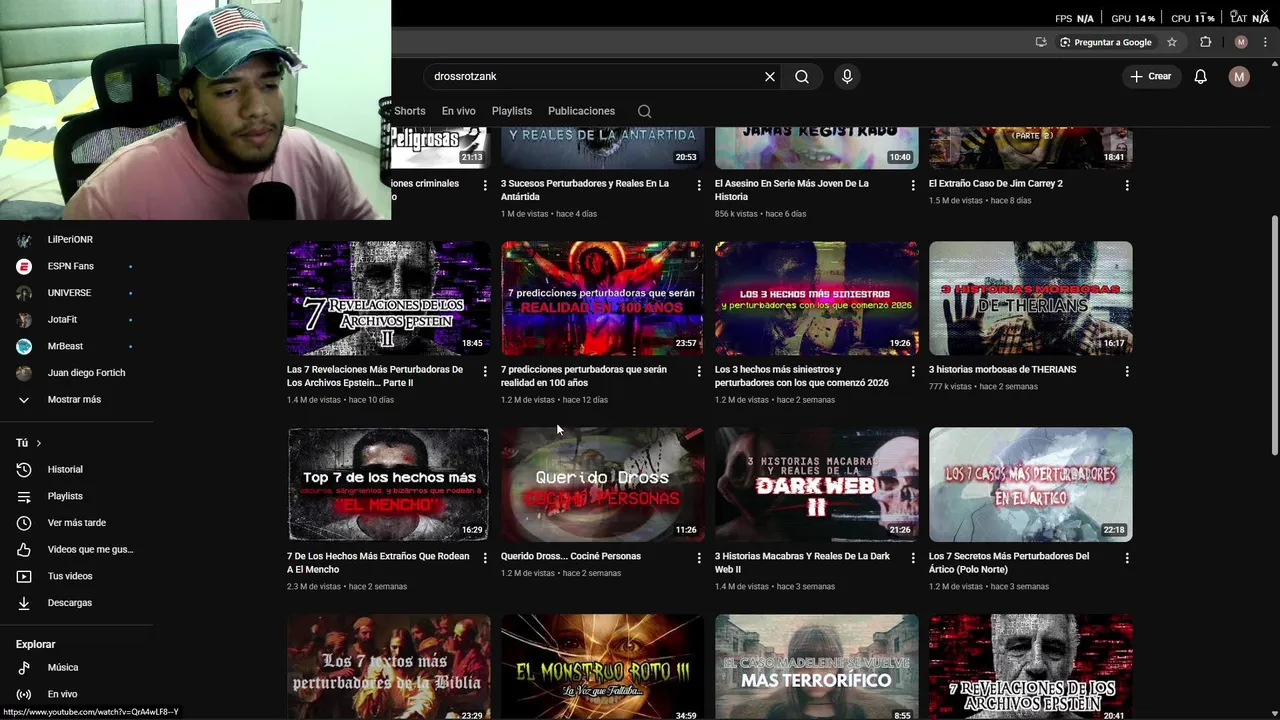Play Los 7 textos perturbadores de la Biblia thumbnail
The height and width of the screenshot is (720, 1280).
(x=388, y=667)
